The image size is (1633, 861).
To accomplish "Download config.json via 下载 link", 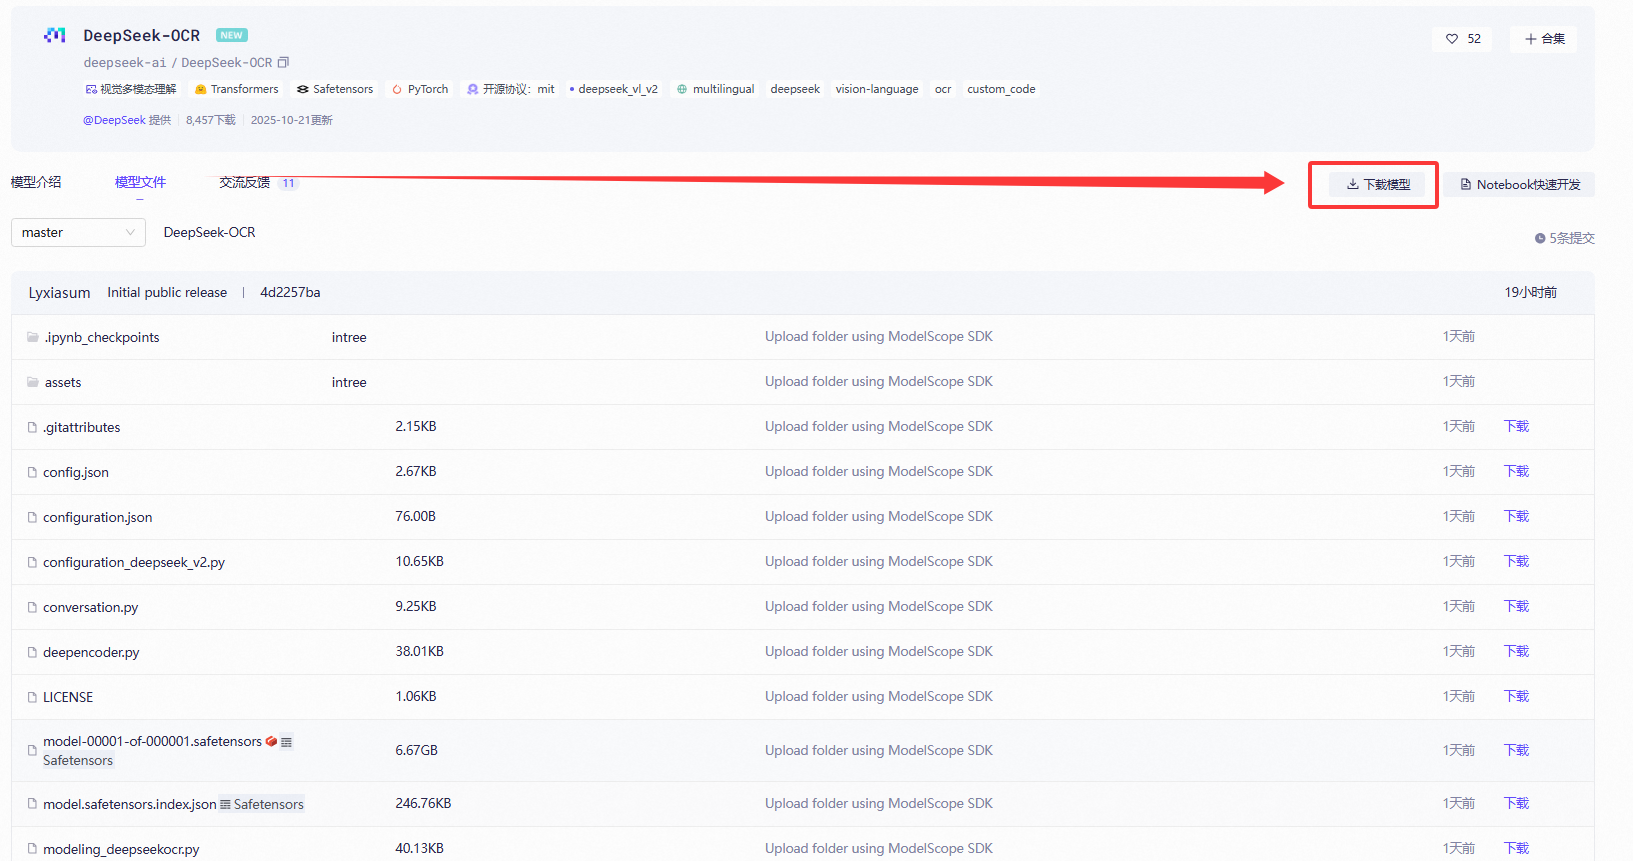I will pos(1516,471).
